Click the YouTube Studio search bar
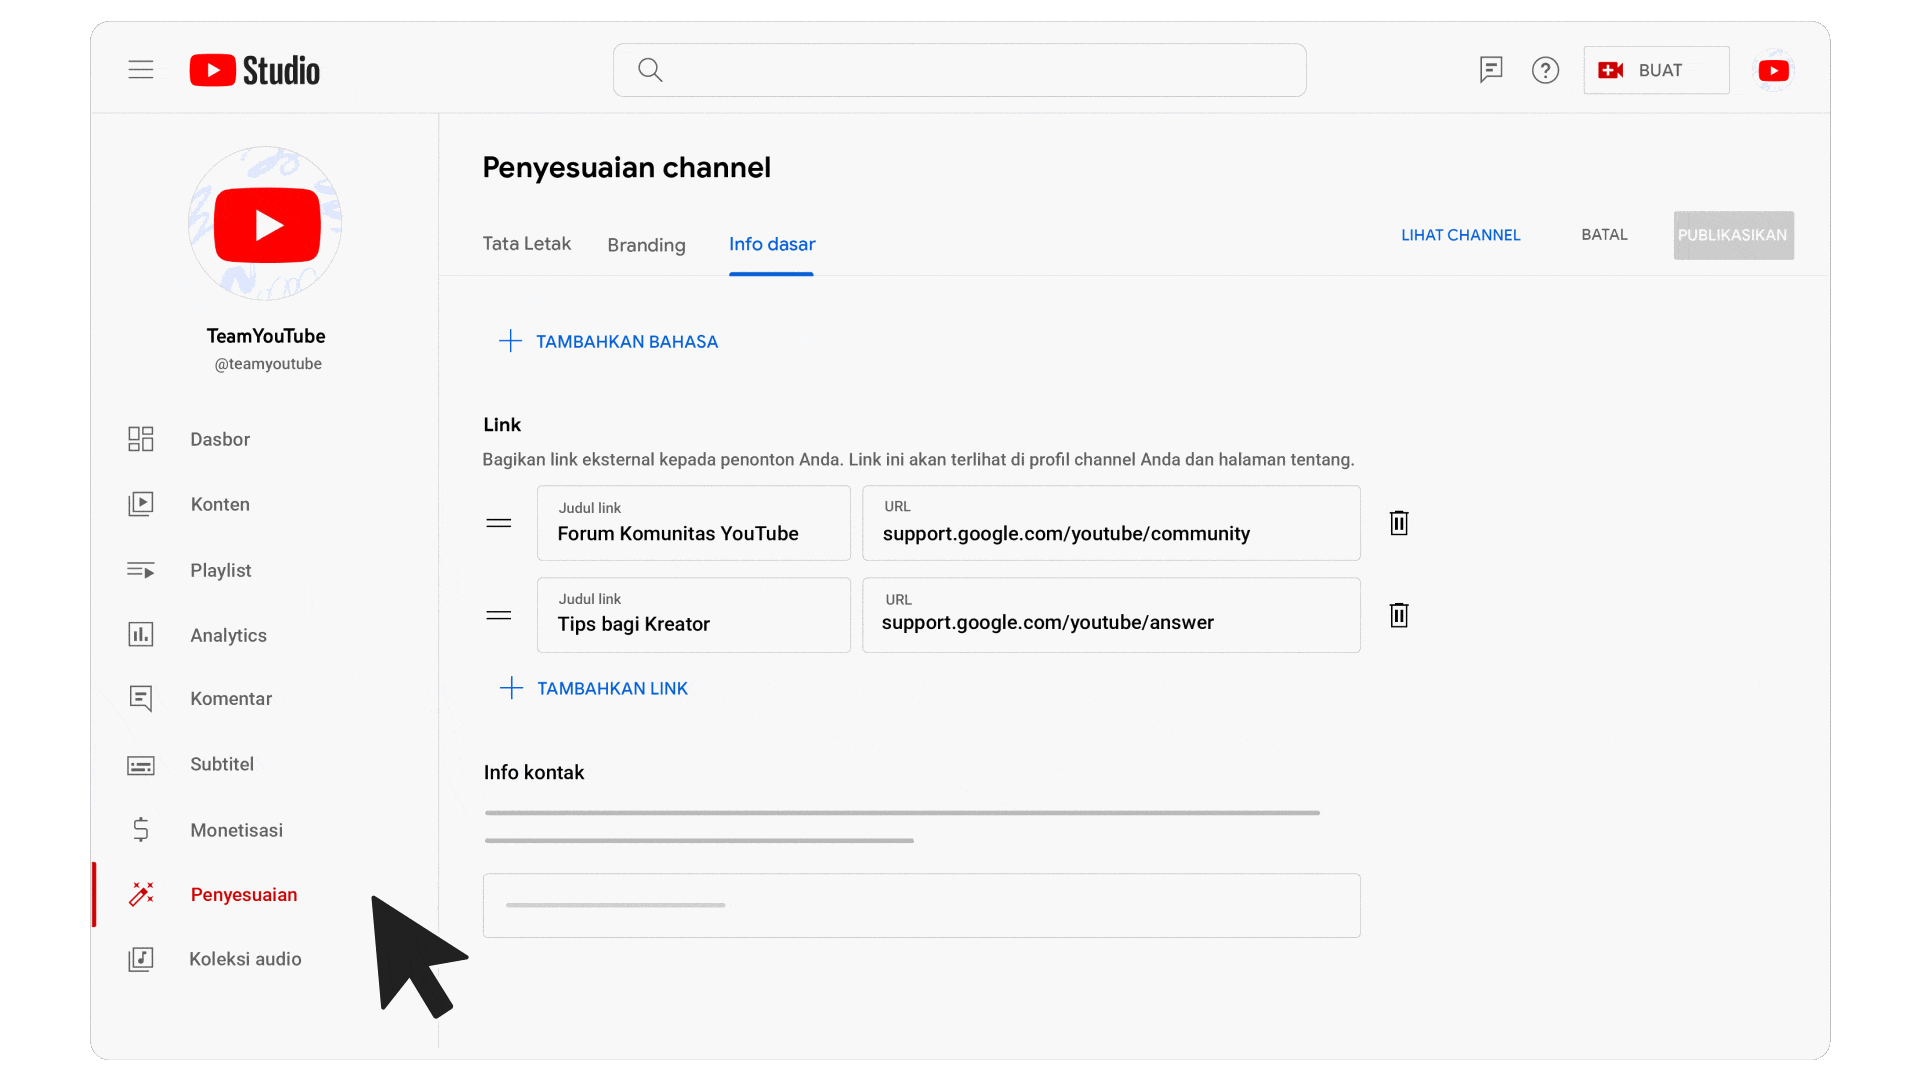Screen dimensions: 1920x1080 (x=959, y=70)
